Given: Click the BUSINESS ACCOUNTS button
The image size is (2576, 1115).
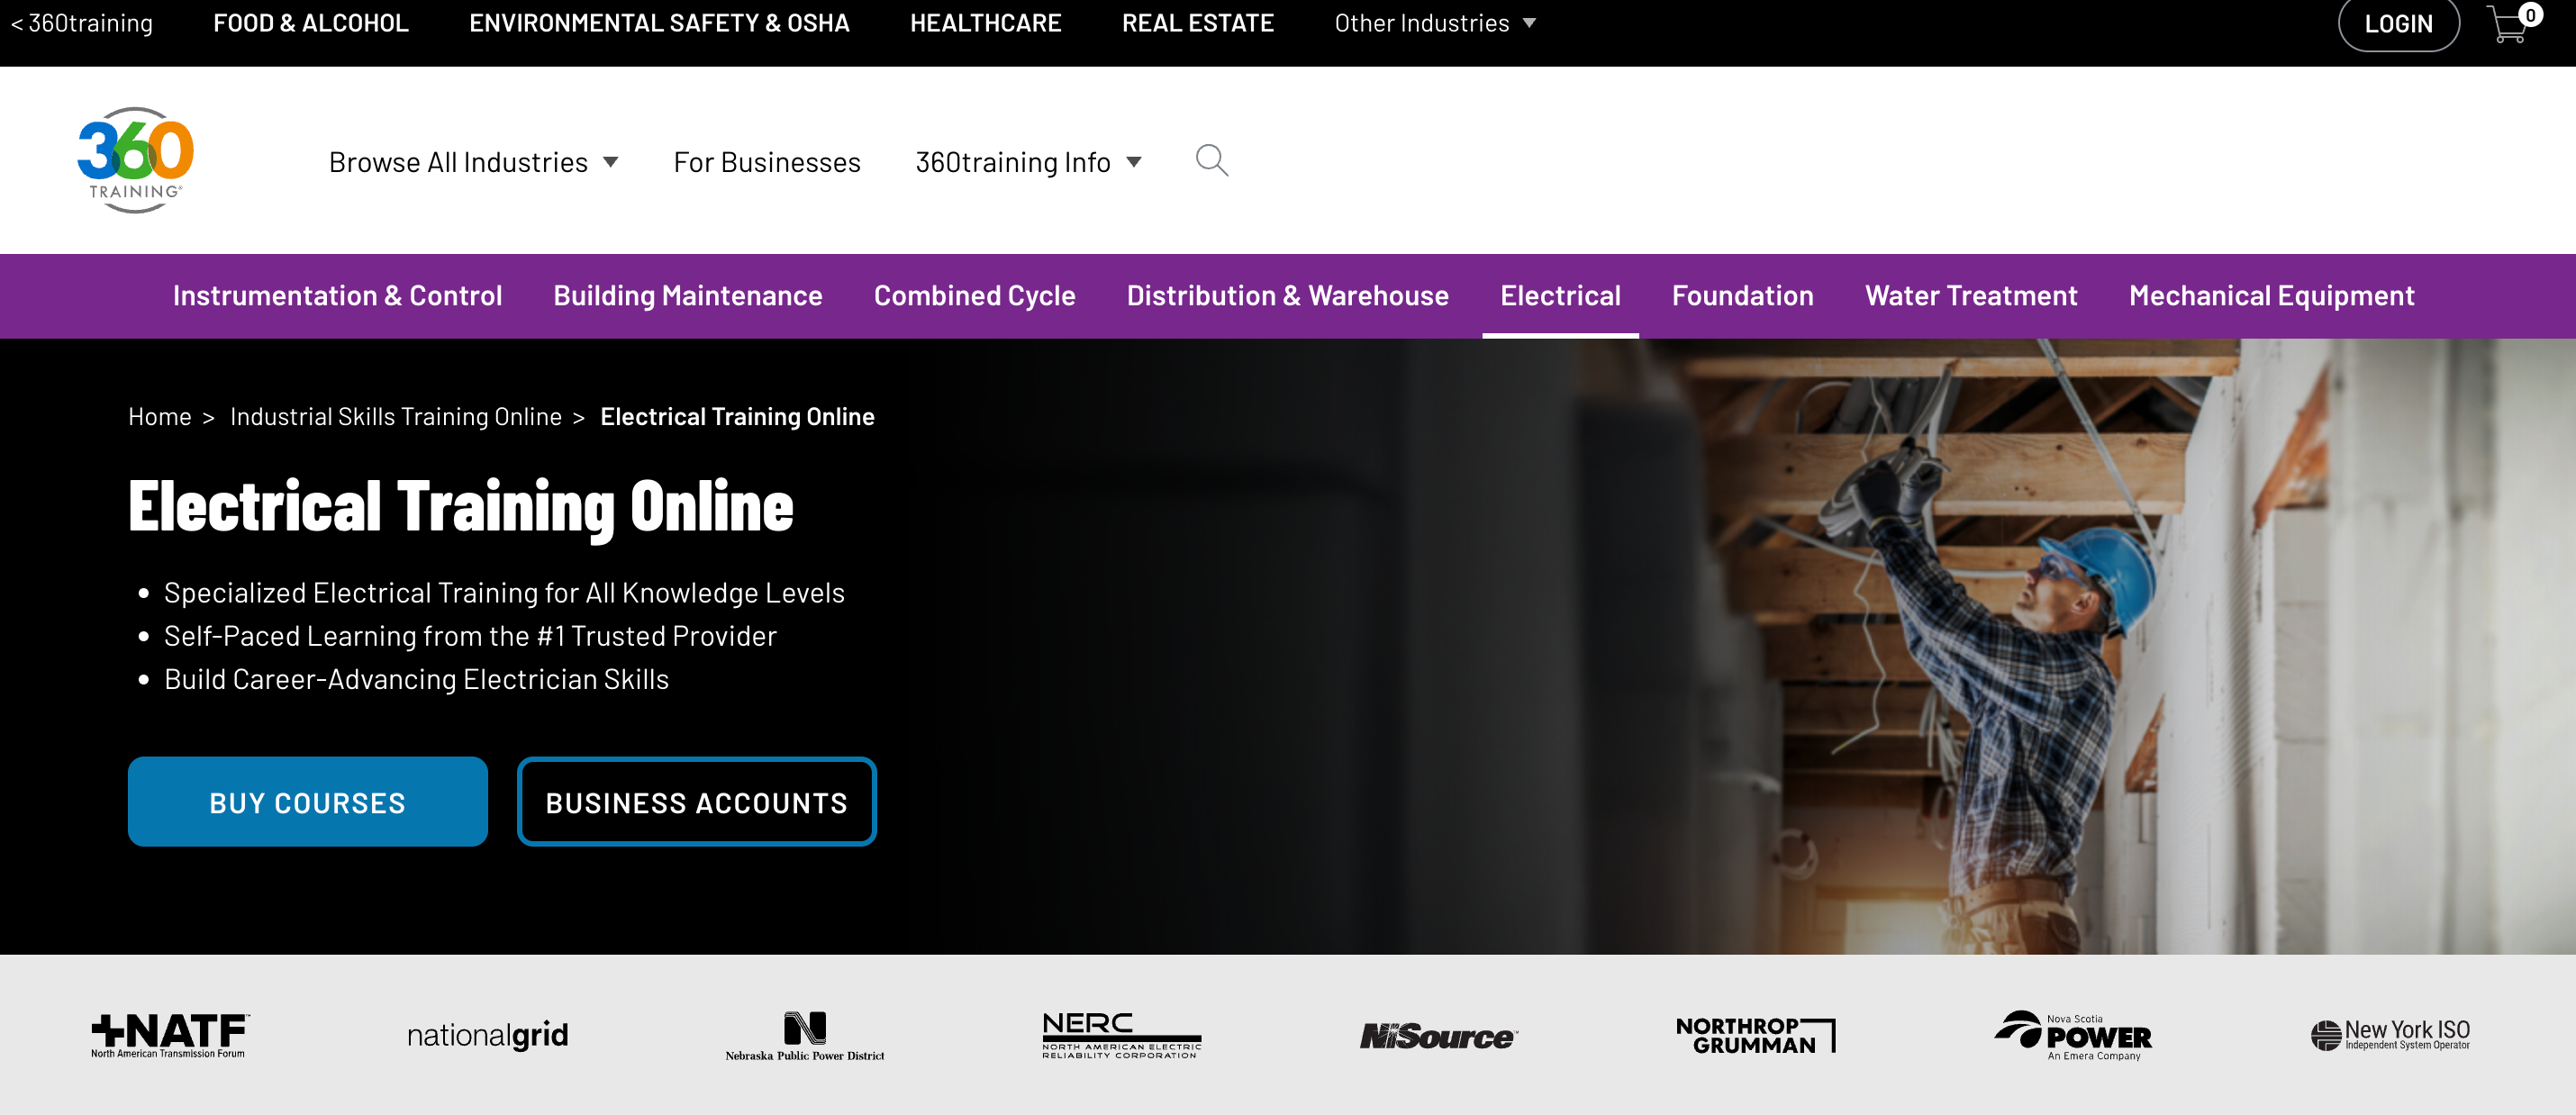Looking at the screenshot, I should (x=696, y=802).
